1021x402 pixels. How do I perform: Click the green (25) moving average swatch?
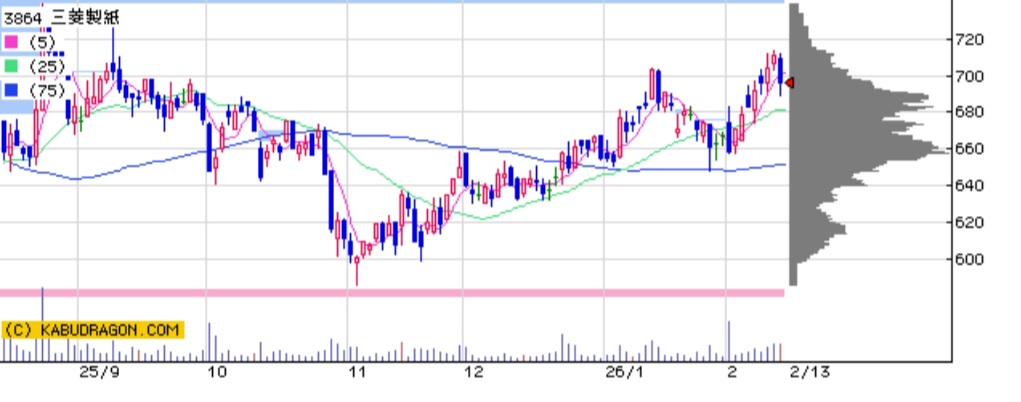coord(10,66)
